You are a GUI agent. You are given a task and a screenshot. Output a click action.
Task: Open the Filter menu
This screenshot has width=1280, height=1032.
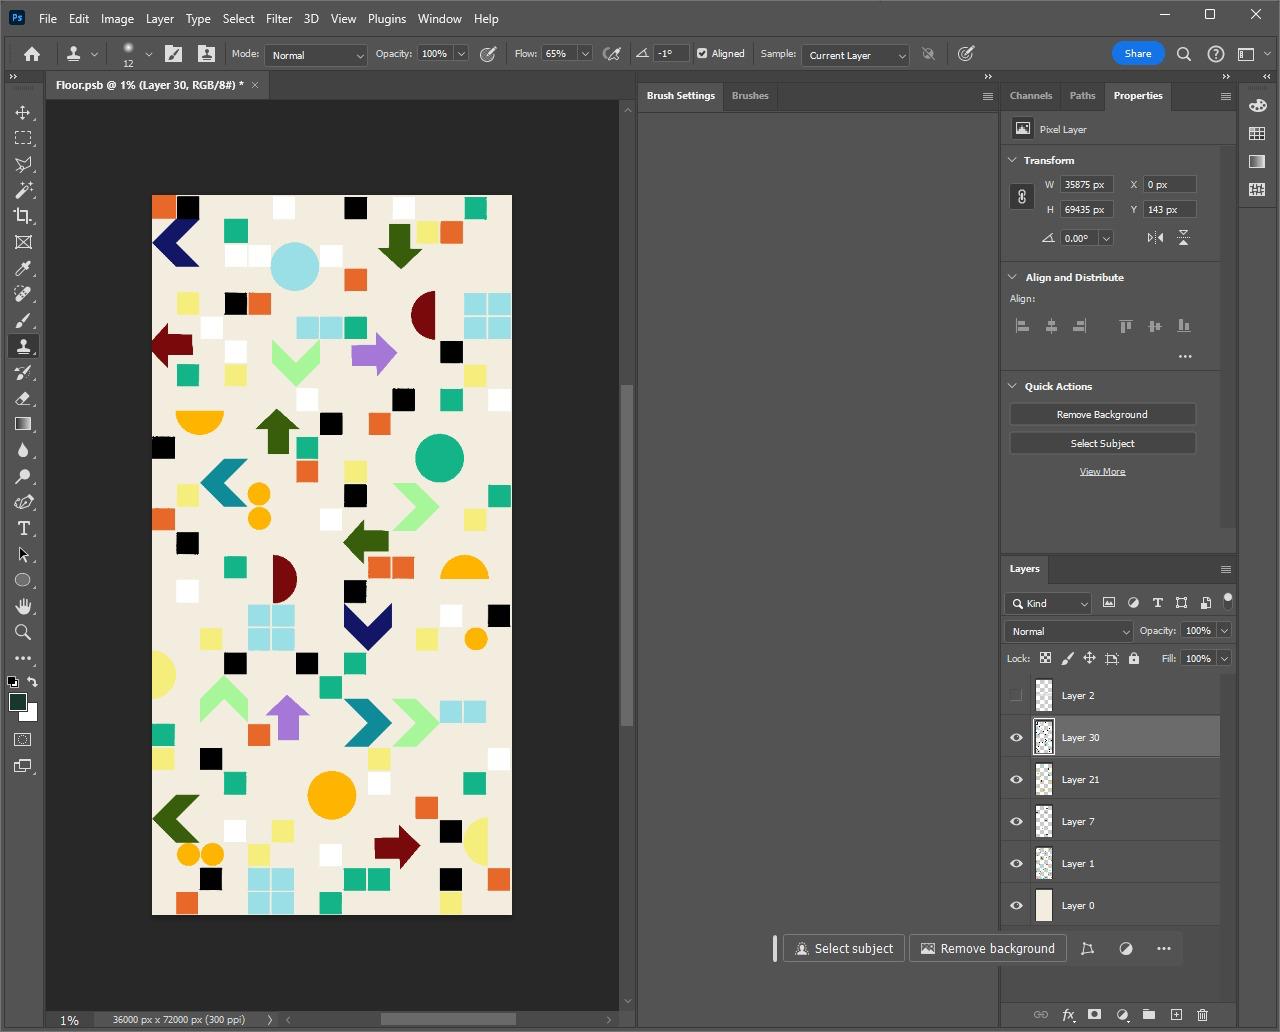tap(278, 18)
